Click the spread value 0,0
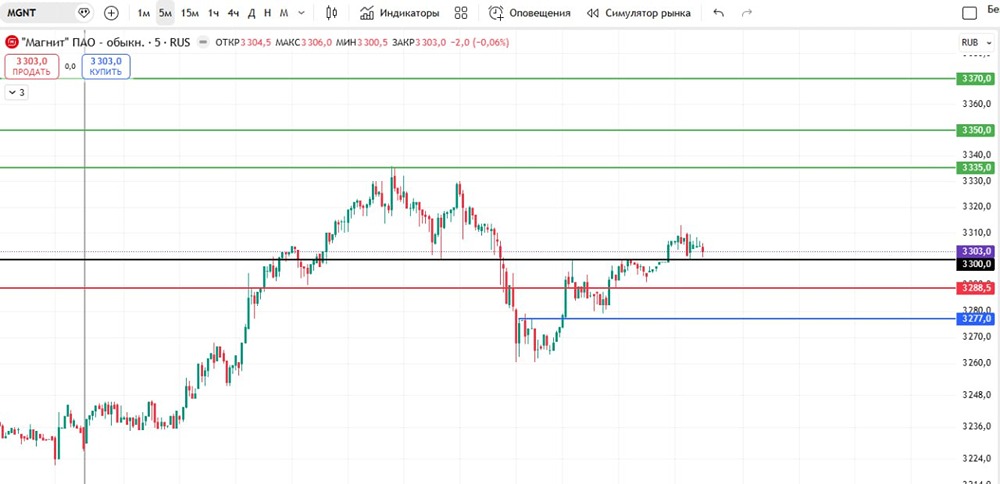The height and width of the screenshot is (484, 1000). tap(70, 66)
